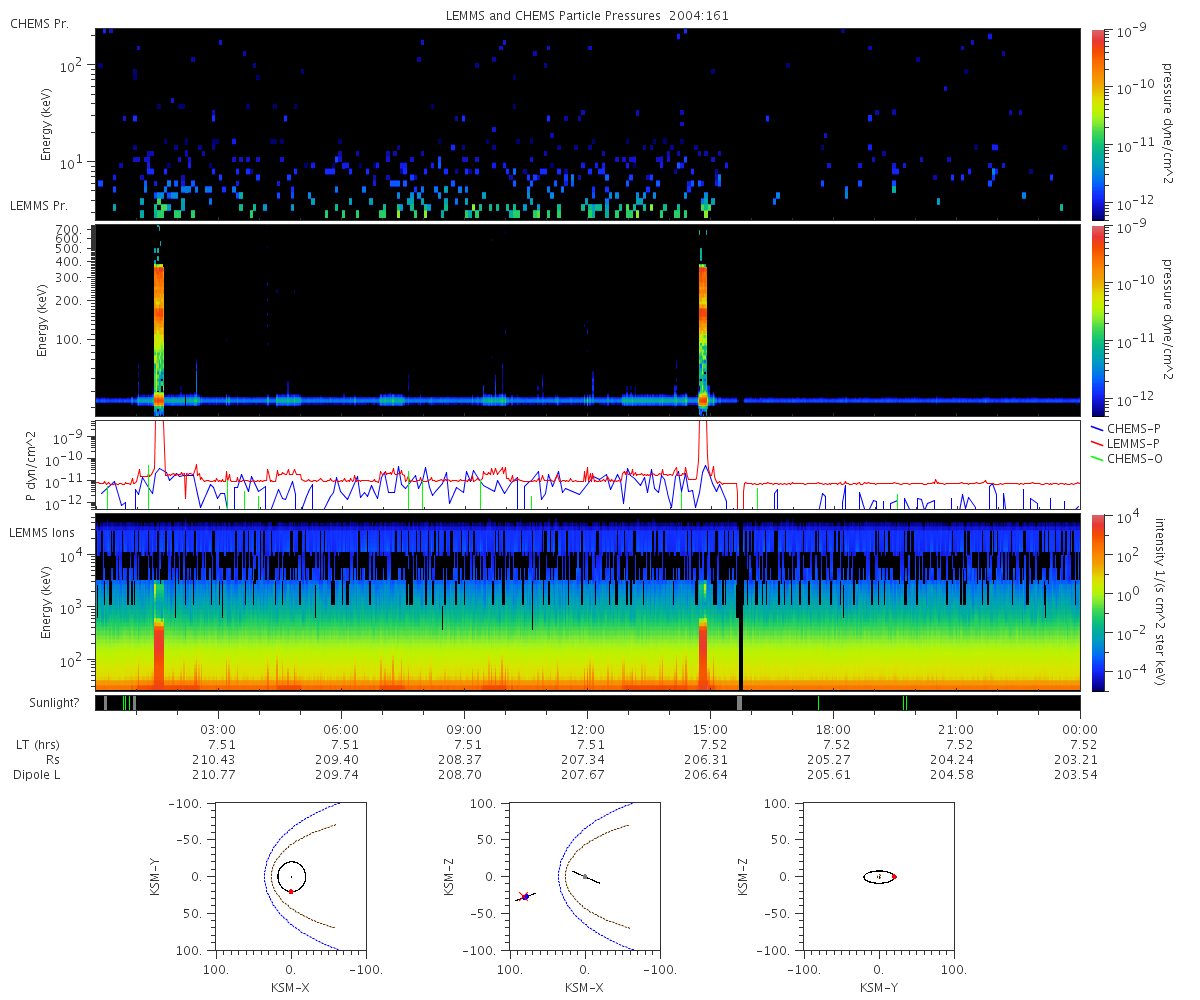The width and height of the screenshot is (1200, 1000).
Task: Select the 12:00 time axis label
Action: coord(587,729)
